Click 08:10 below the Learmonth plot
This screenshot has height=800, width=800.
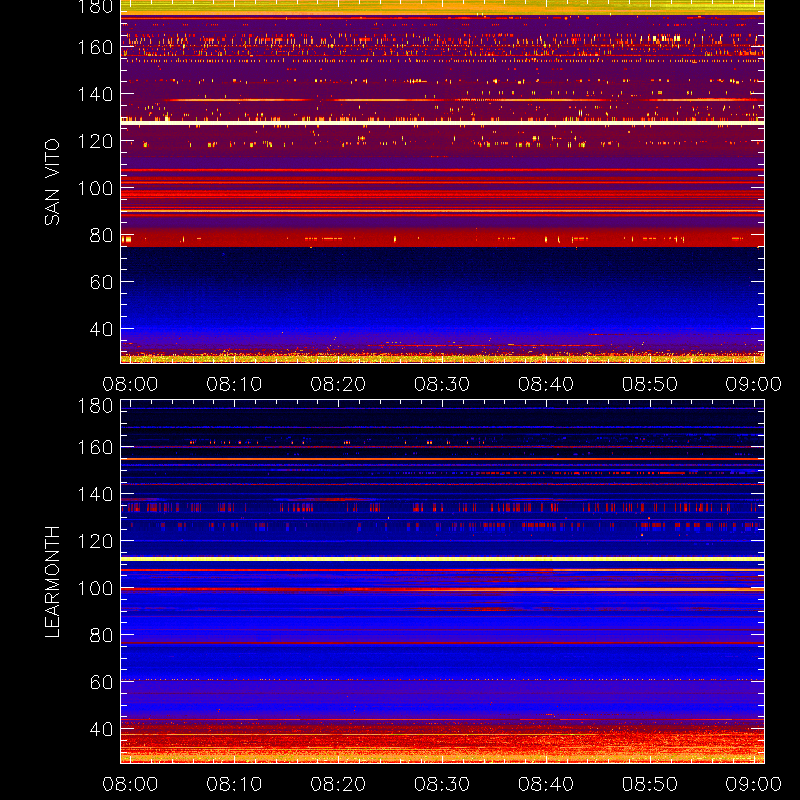(x=234, y=784)
